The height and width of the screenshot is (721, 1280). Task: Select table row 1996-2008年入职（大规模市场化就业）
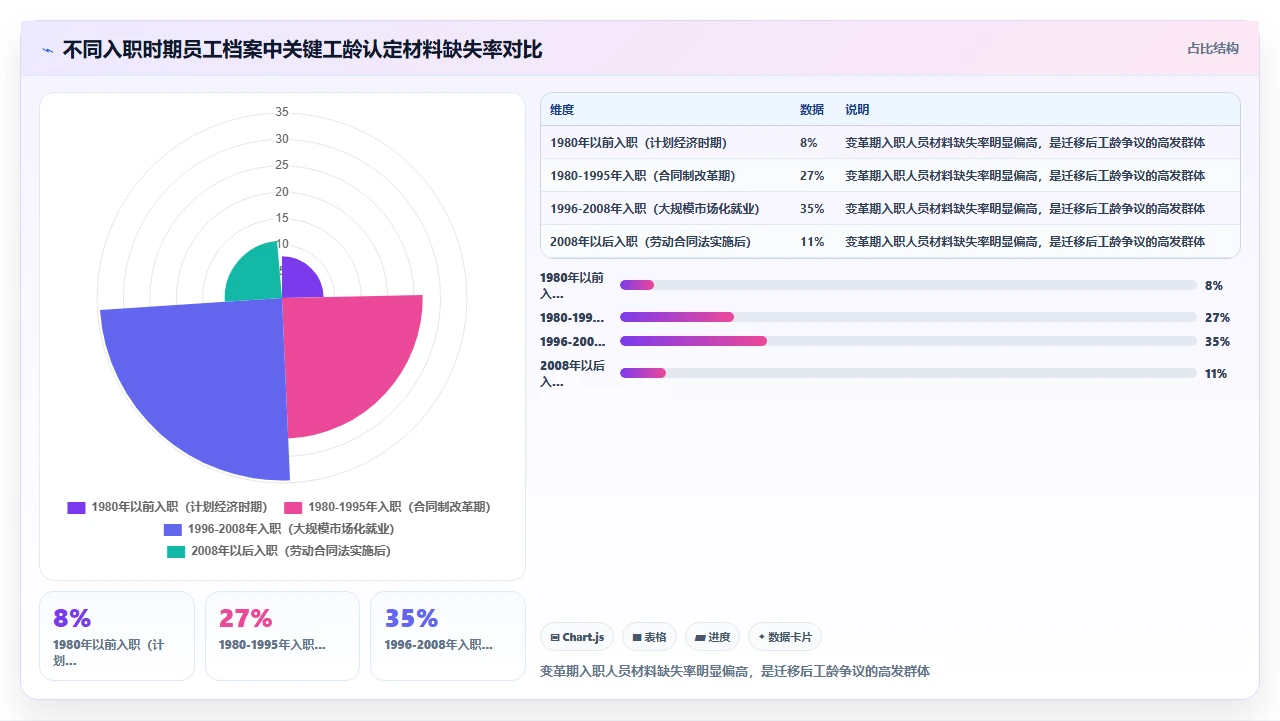tap(890, 208)
